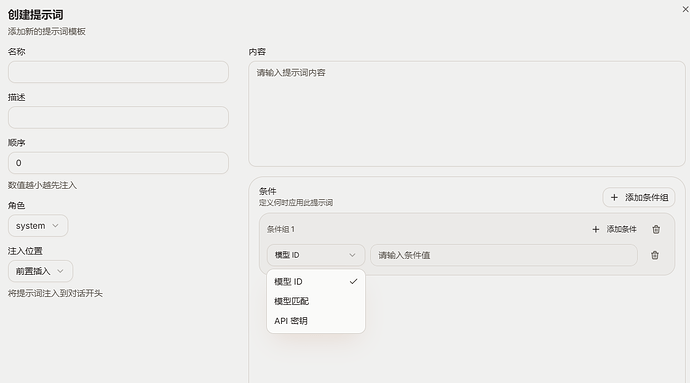Choose API 密钥 from the dropdown list
This screenshot has width=690, height=383.
(x=316, y=321)
